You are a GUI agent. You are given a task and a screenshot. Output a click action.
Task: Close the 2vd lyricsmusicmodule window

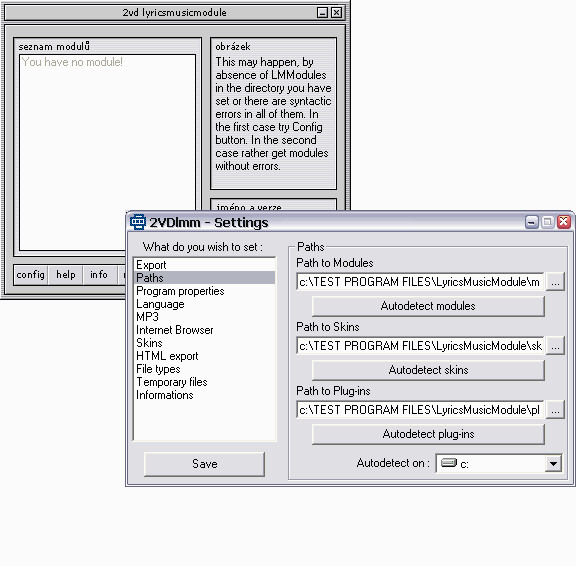pyautogui.click(x=336, y=13)
